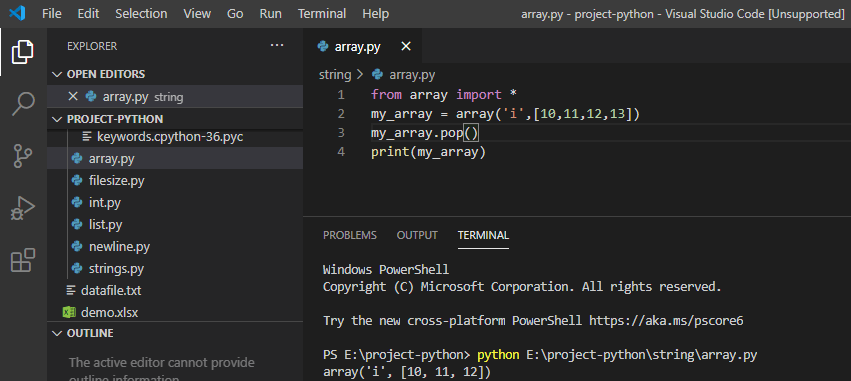Open the Terminal menu
This screenshot has height=381, width=851.
pyautogui.click(x=322, y=14)
